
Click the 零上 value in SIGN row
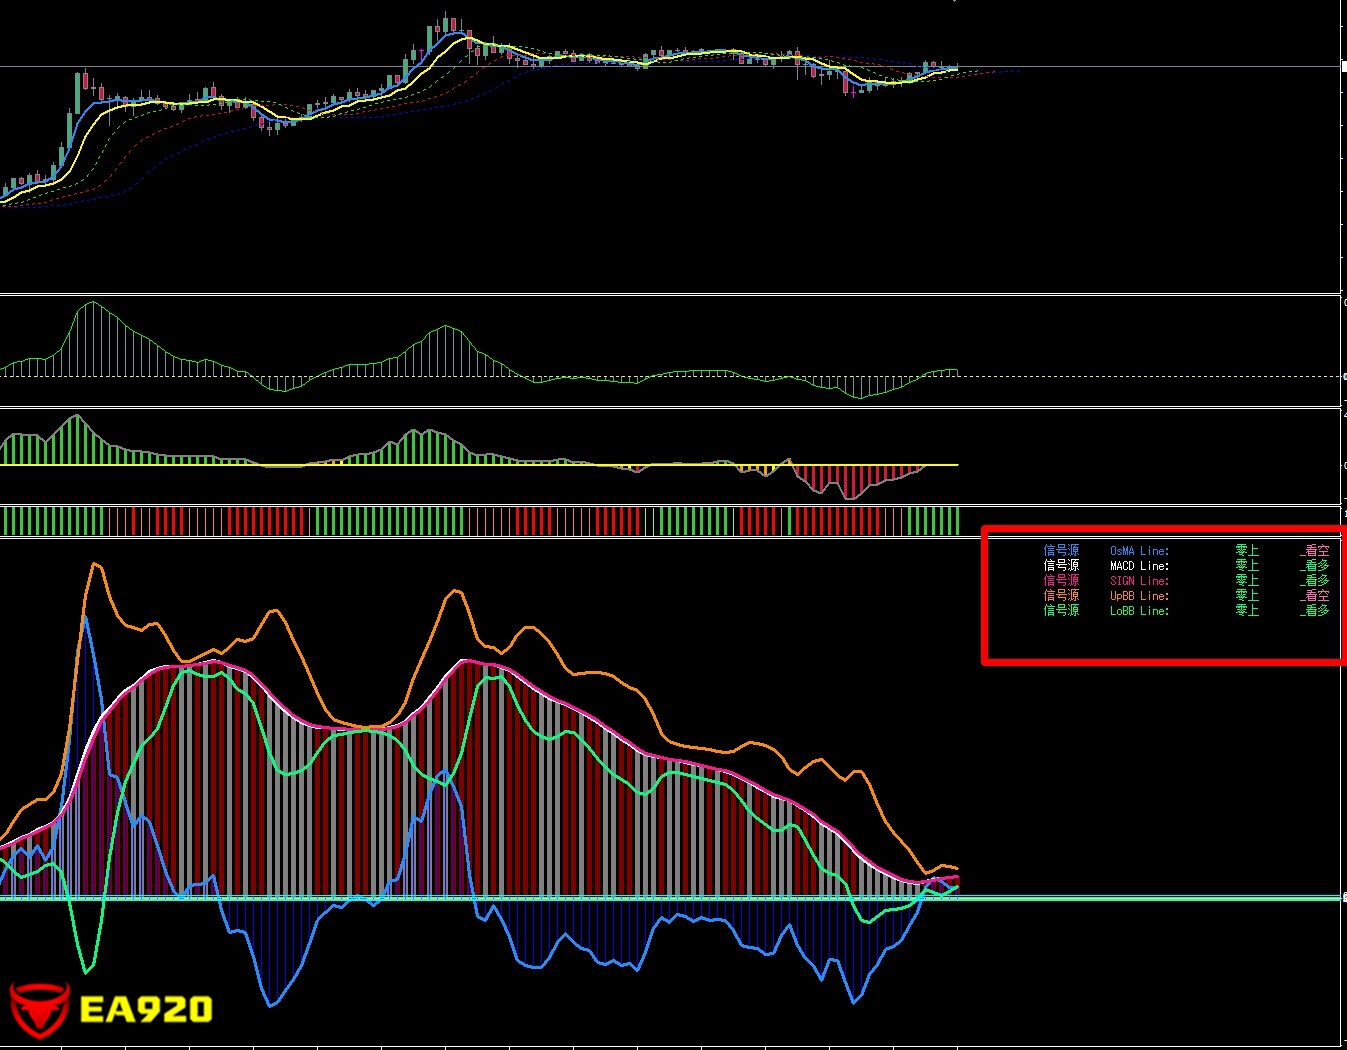click(1247, 581)
